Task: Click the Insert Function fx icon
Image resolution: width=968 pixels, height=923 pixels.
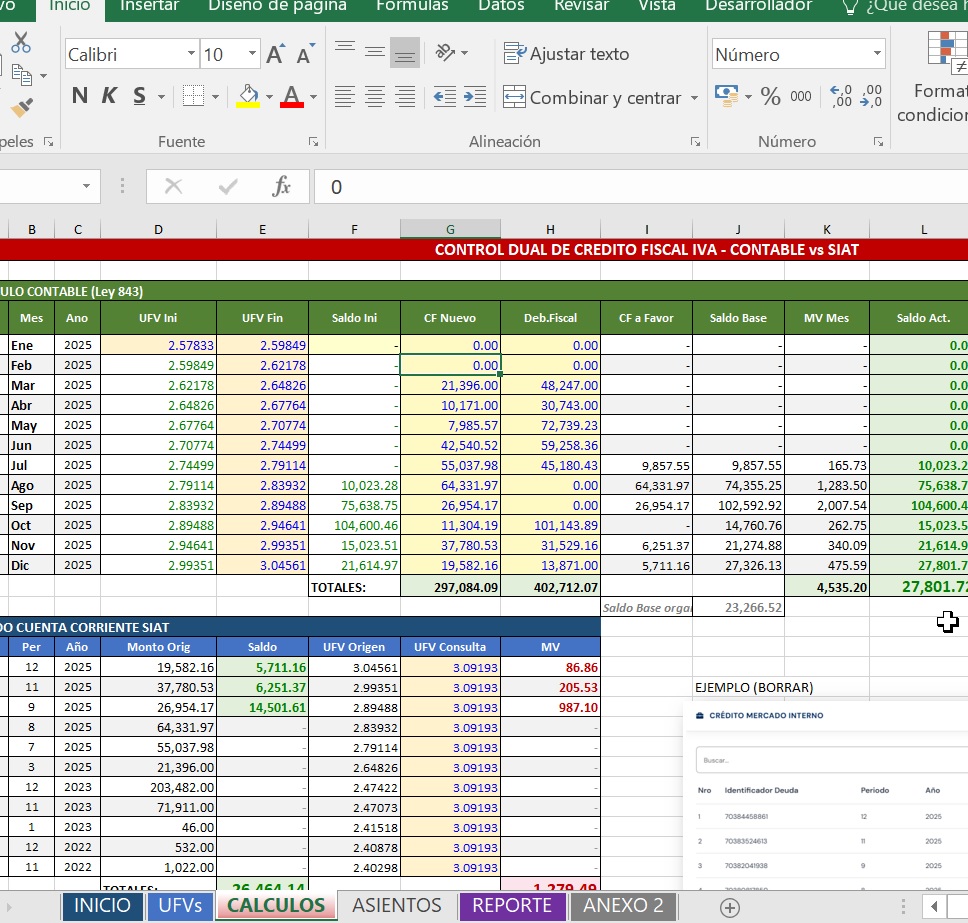Action: (282, 186)
